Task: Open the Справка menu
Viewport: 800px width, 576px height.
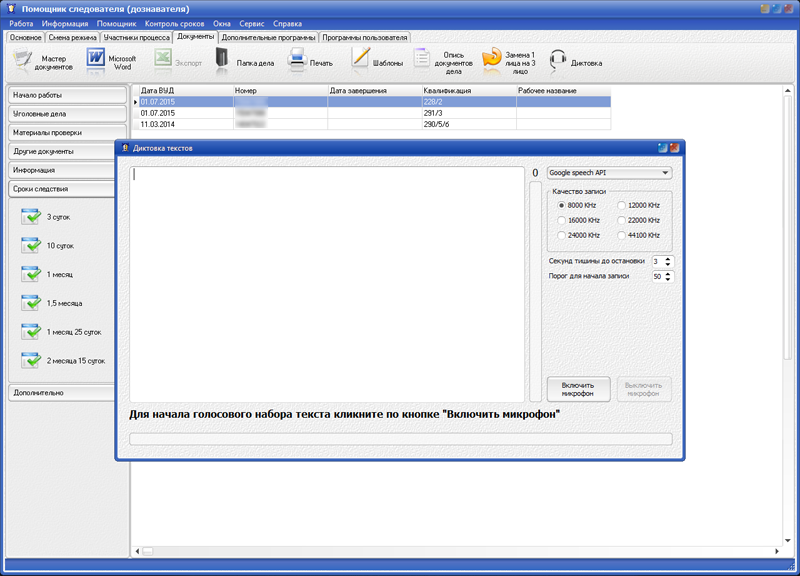Action: [x=287, y=23]
